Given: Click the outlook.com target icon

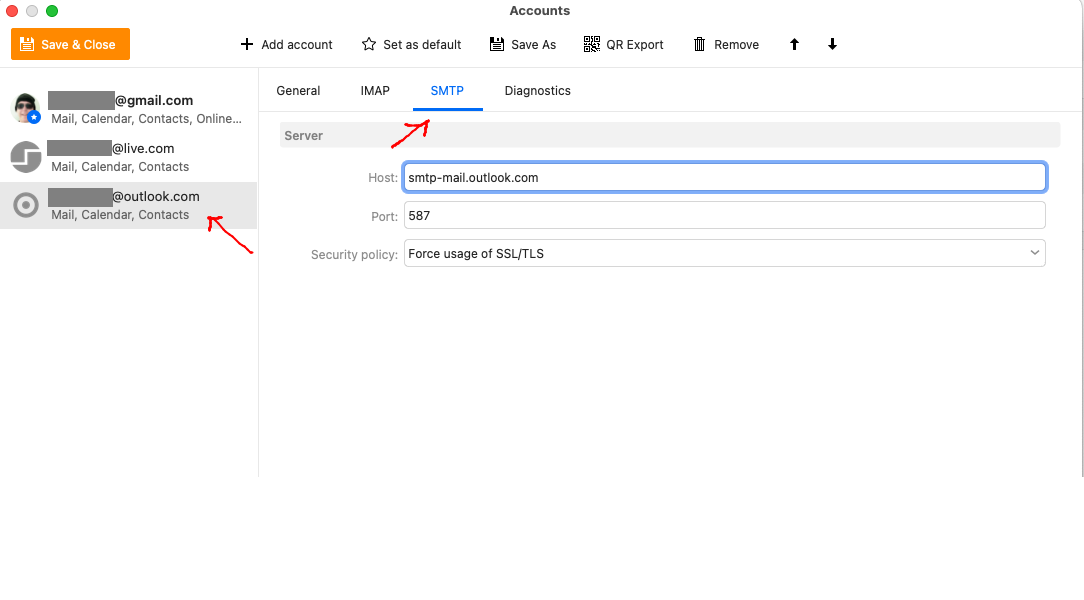Looking at the screenshot, I should tap(26, 205).
